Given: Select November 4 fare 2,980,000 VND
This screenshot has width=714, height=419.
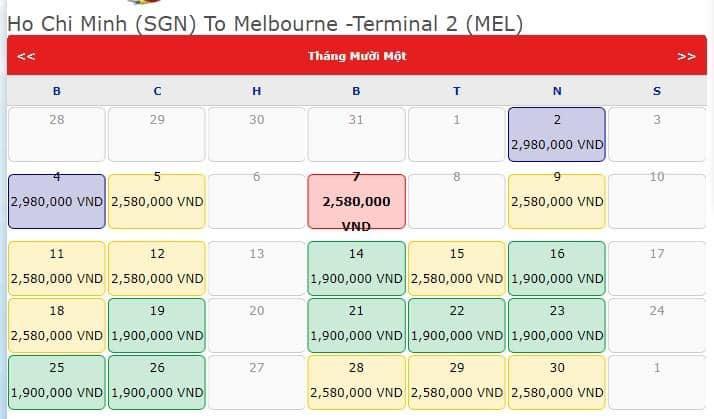Looking at the screenshot, I should (57, 201).
